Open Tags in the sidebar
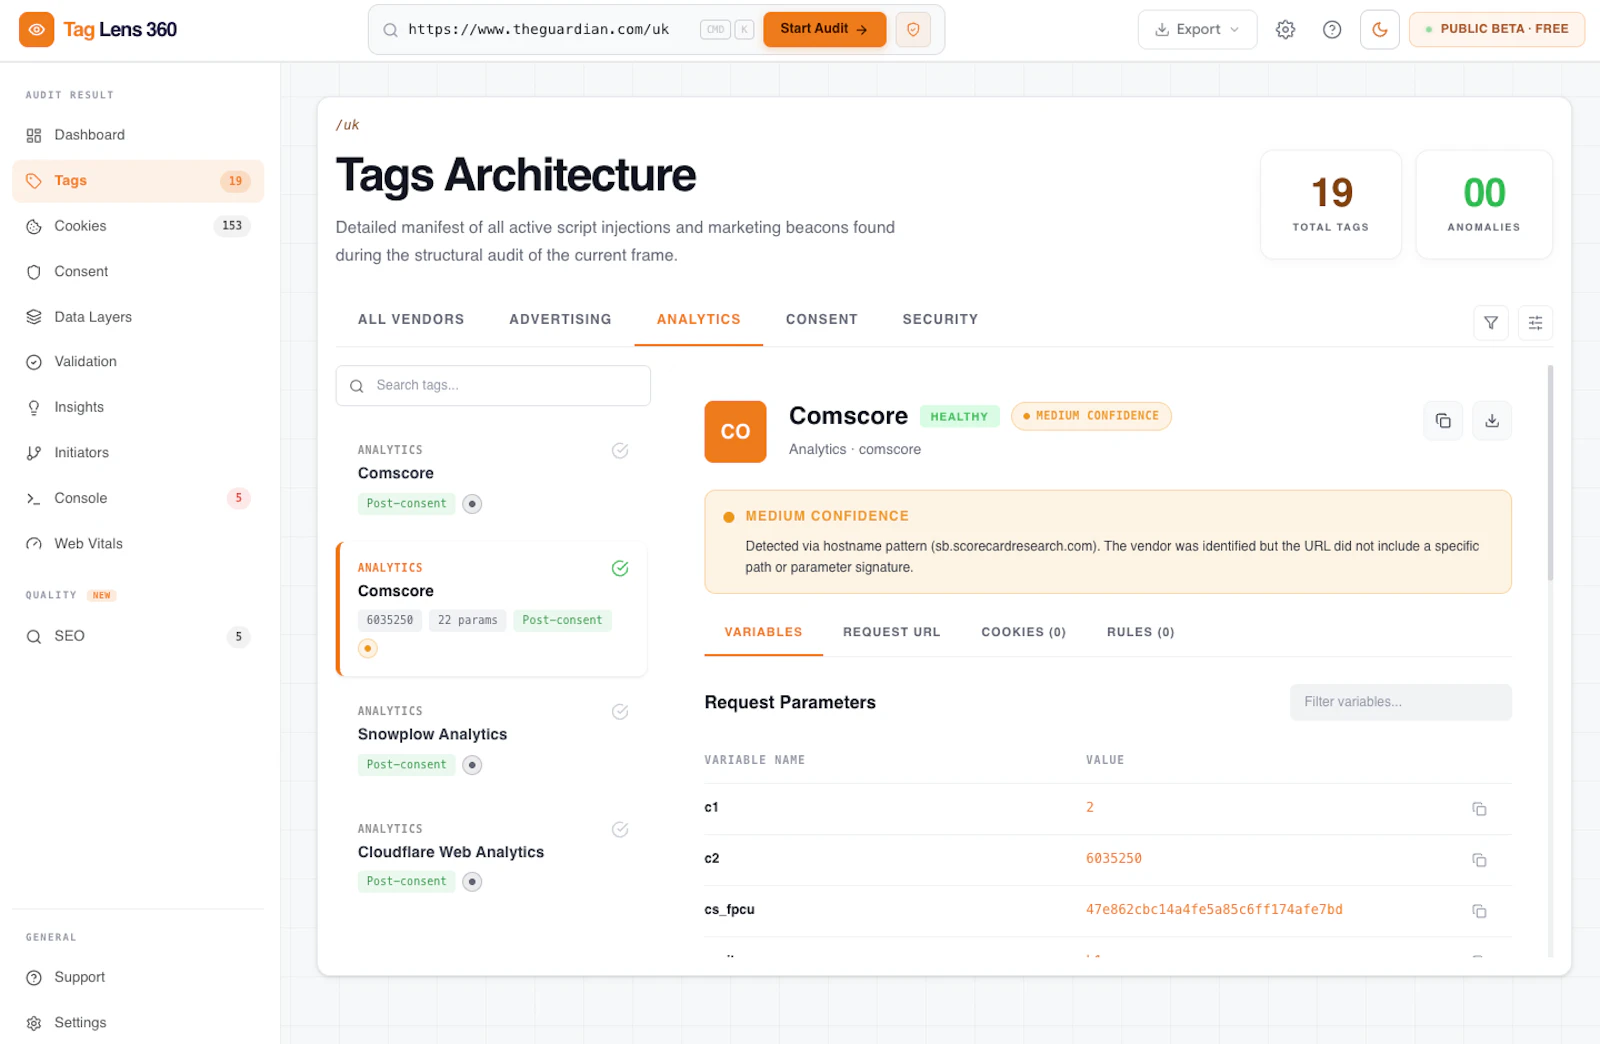This screenshot has width=1600, height=1044. 138,181
